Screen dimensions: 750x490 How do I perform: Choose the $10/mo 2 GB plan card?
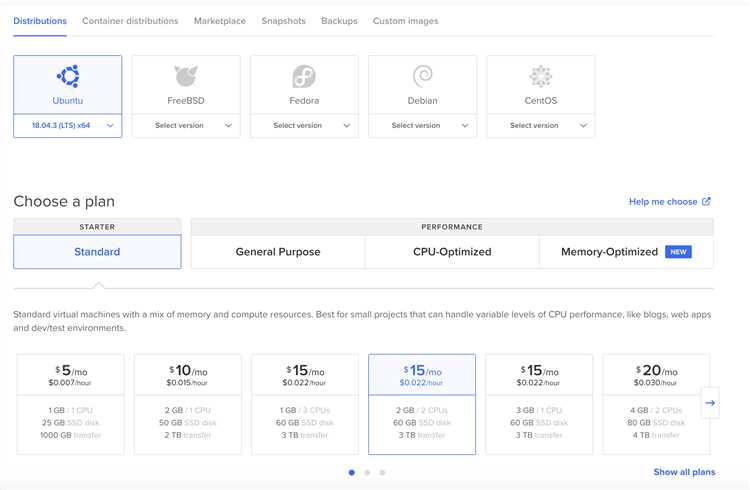click(188, 404)
